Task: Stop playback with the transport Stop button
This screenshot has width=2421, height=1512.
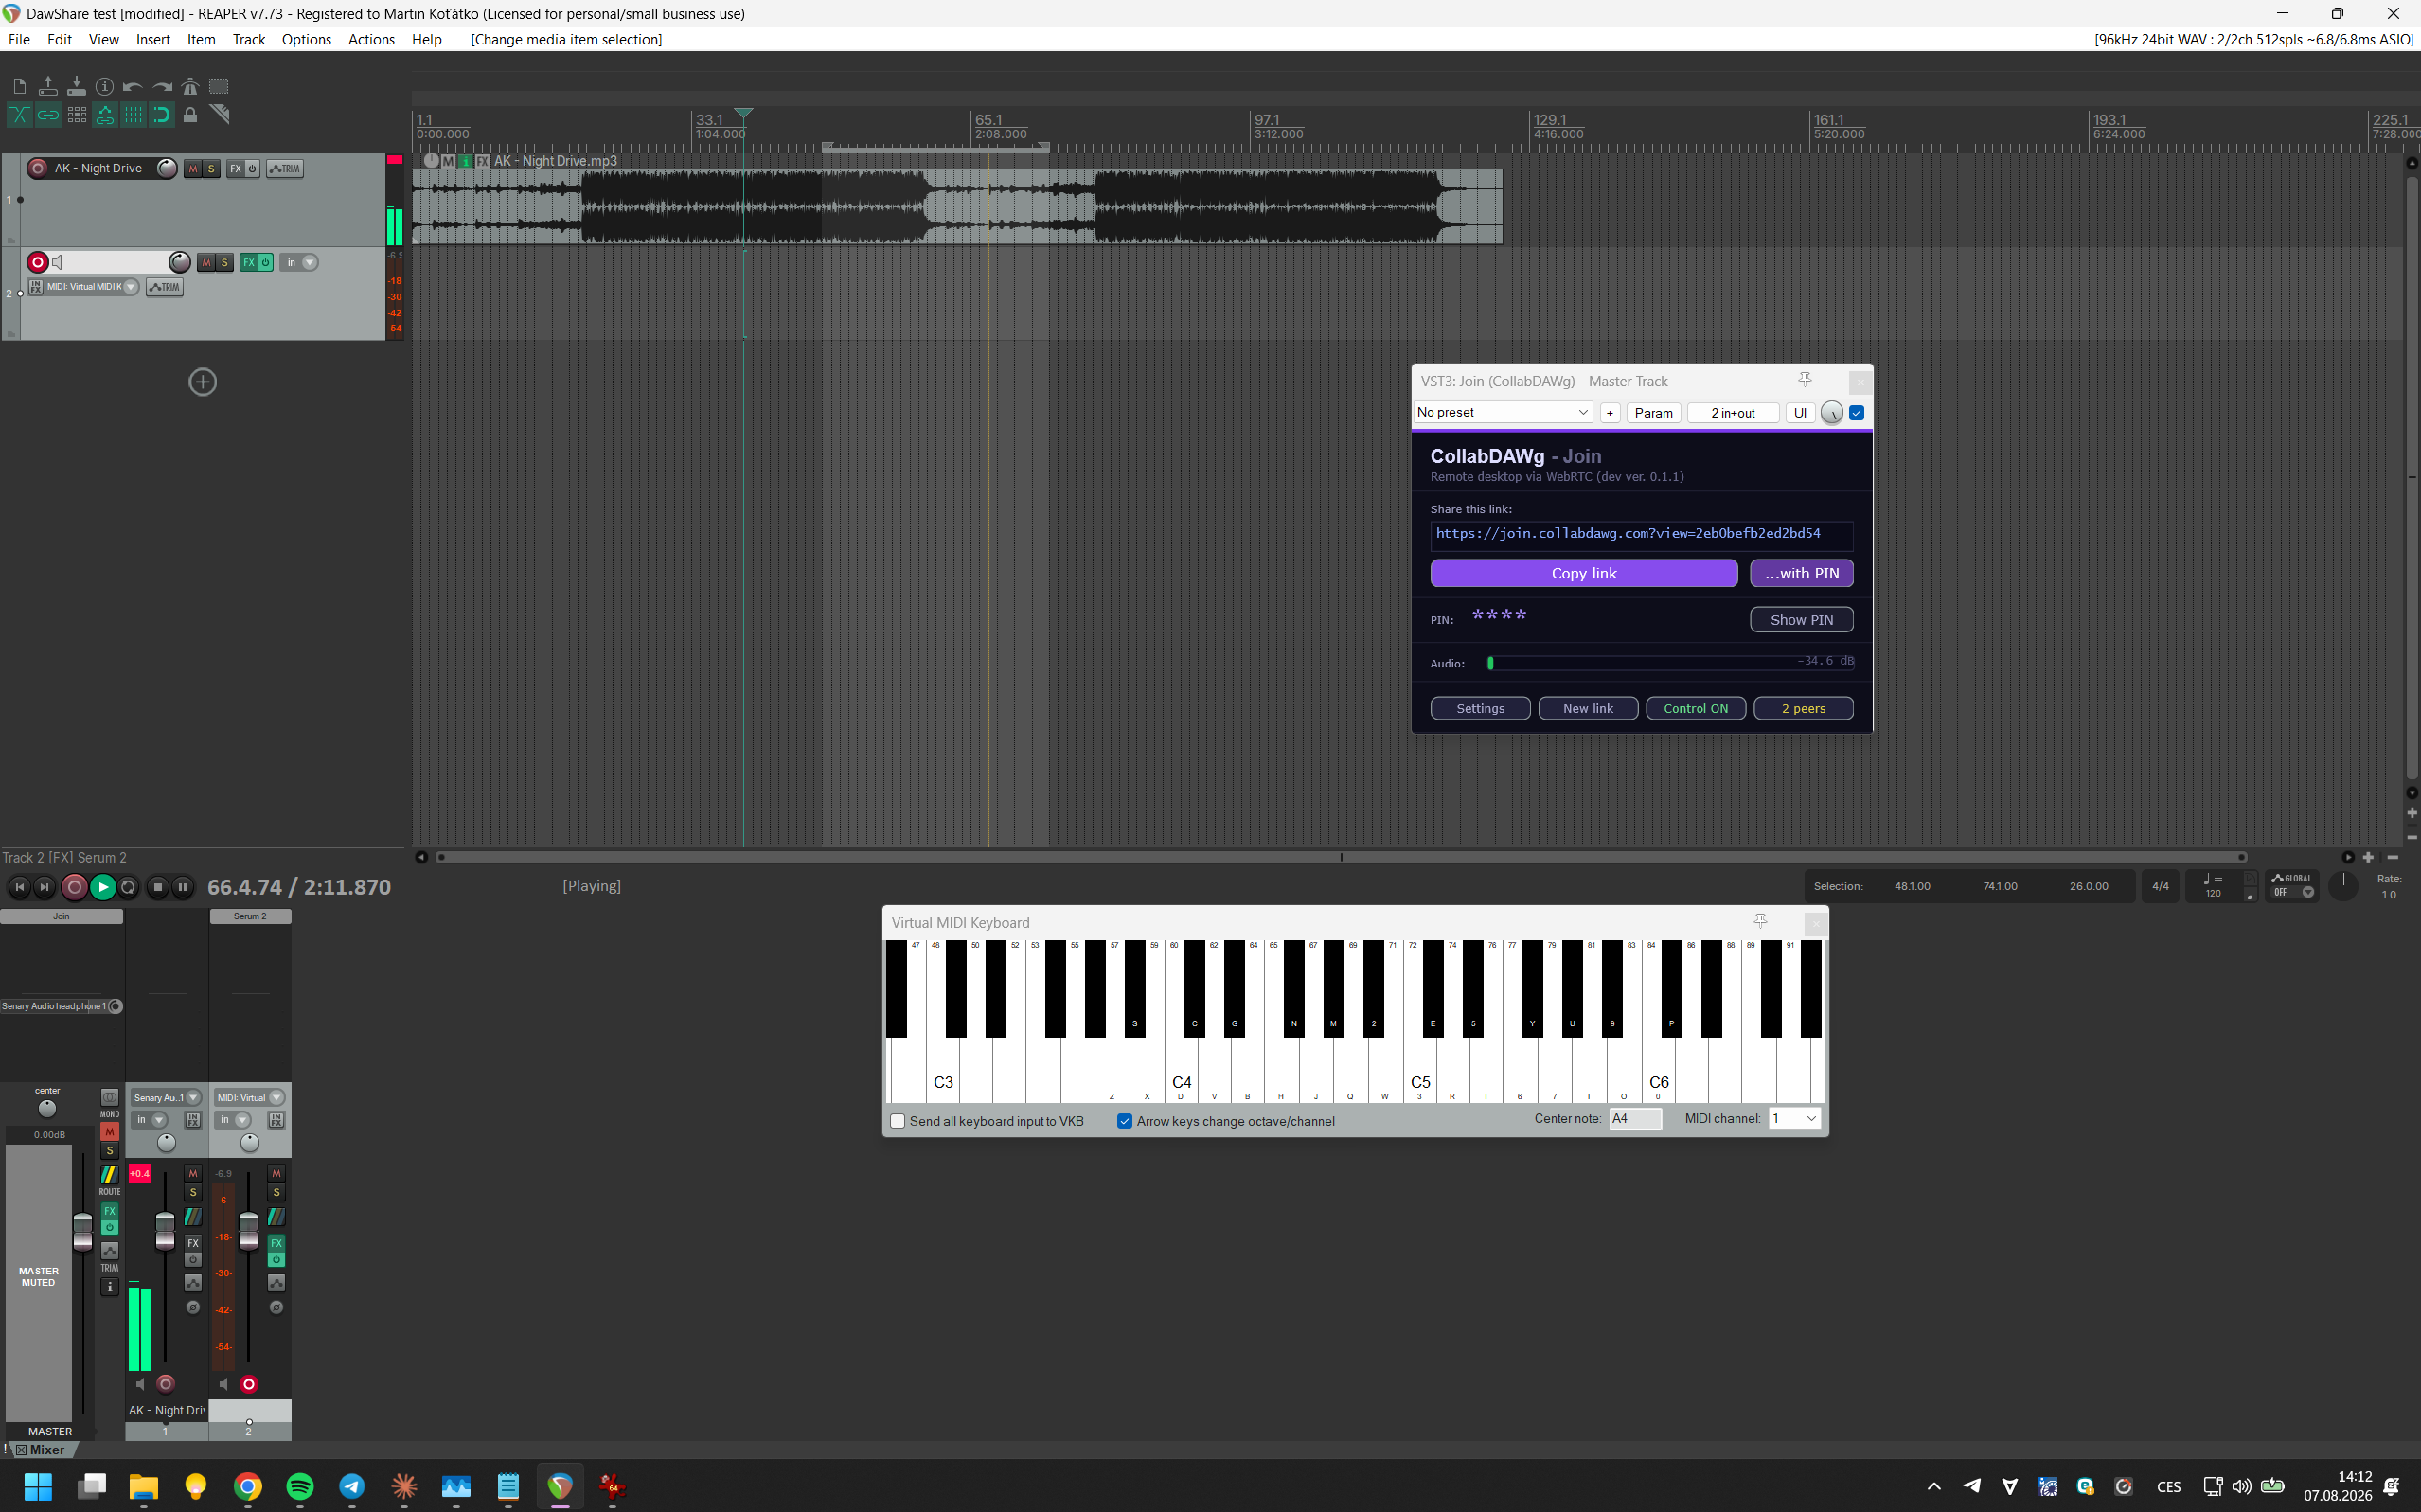Action: [157, 887]
